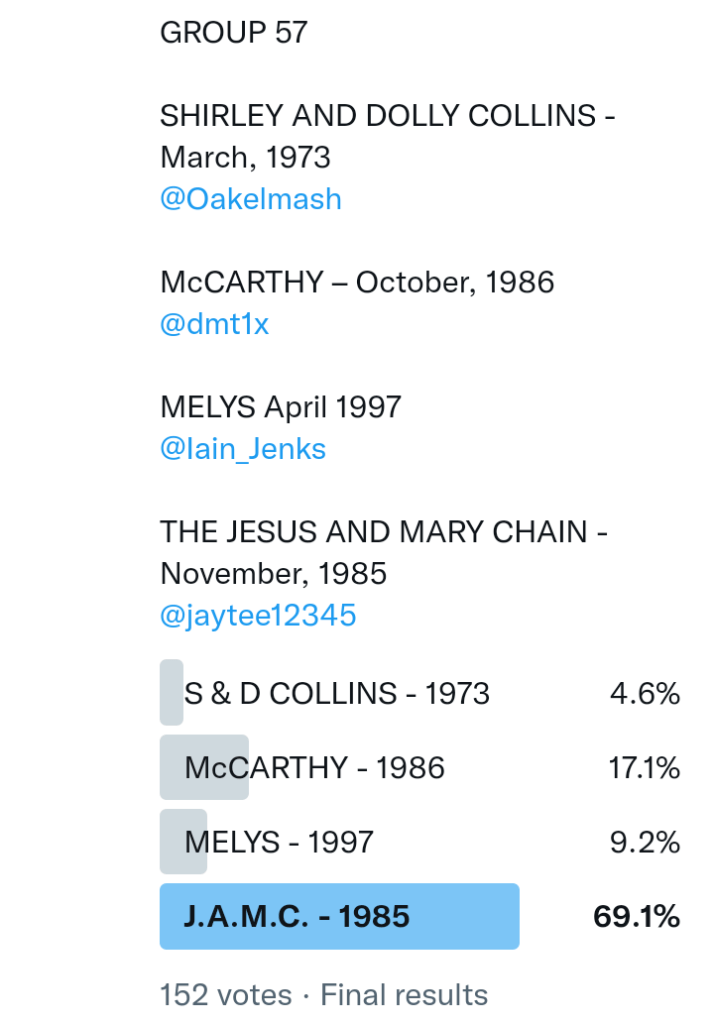Select the MELYS - 1997 poll option
This screenshot has width=714, height=1024.
(x=279, y=842)
